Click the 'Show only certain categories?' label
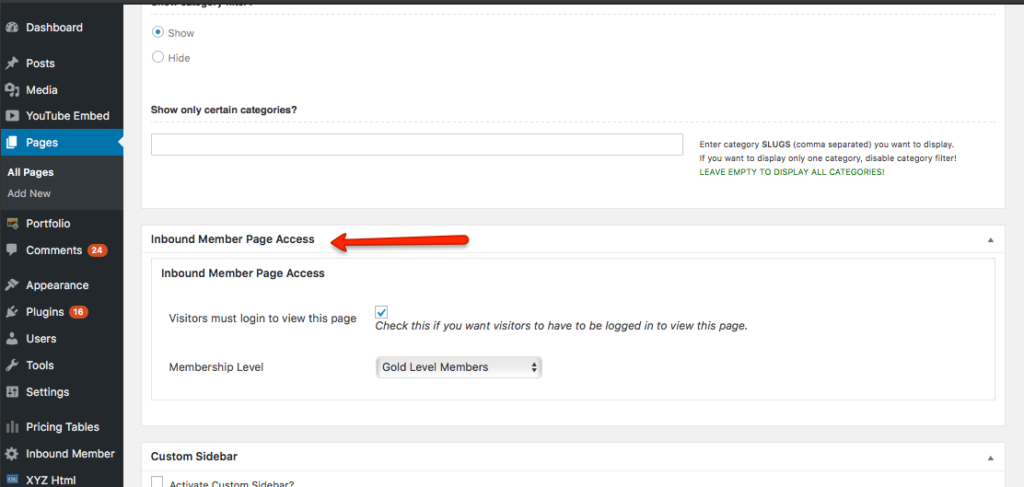The image size is (1024, 487). point(224,109)
